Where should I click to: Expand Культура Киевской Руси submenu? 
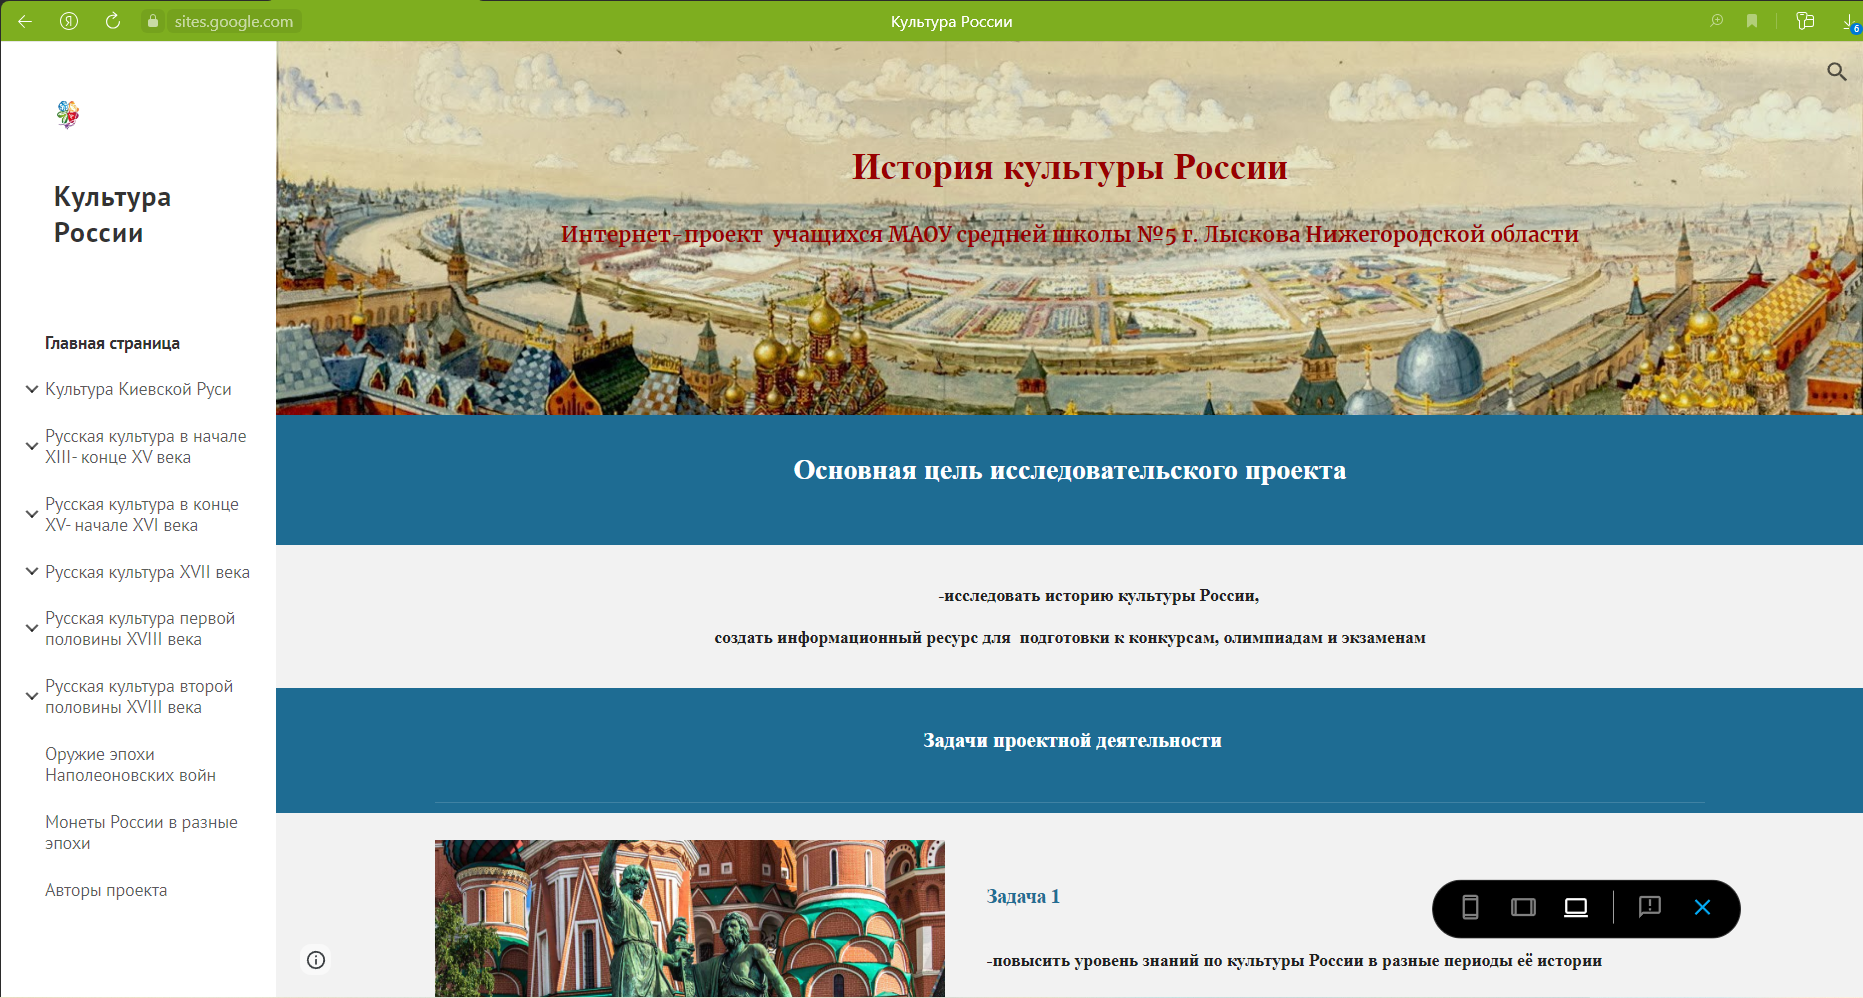[32, 389]
